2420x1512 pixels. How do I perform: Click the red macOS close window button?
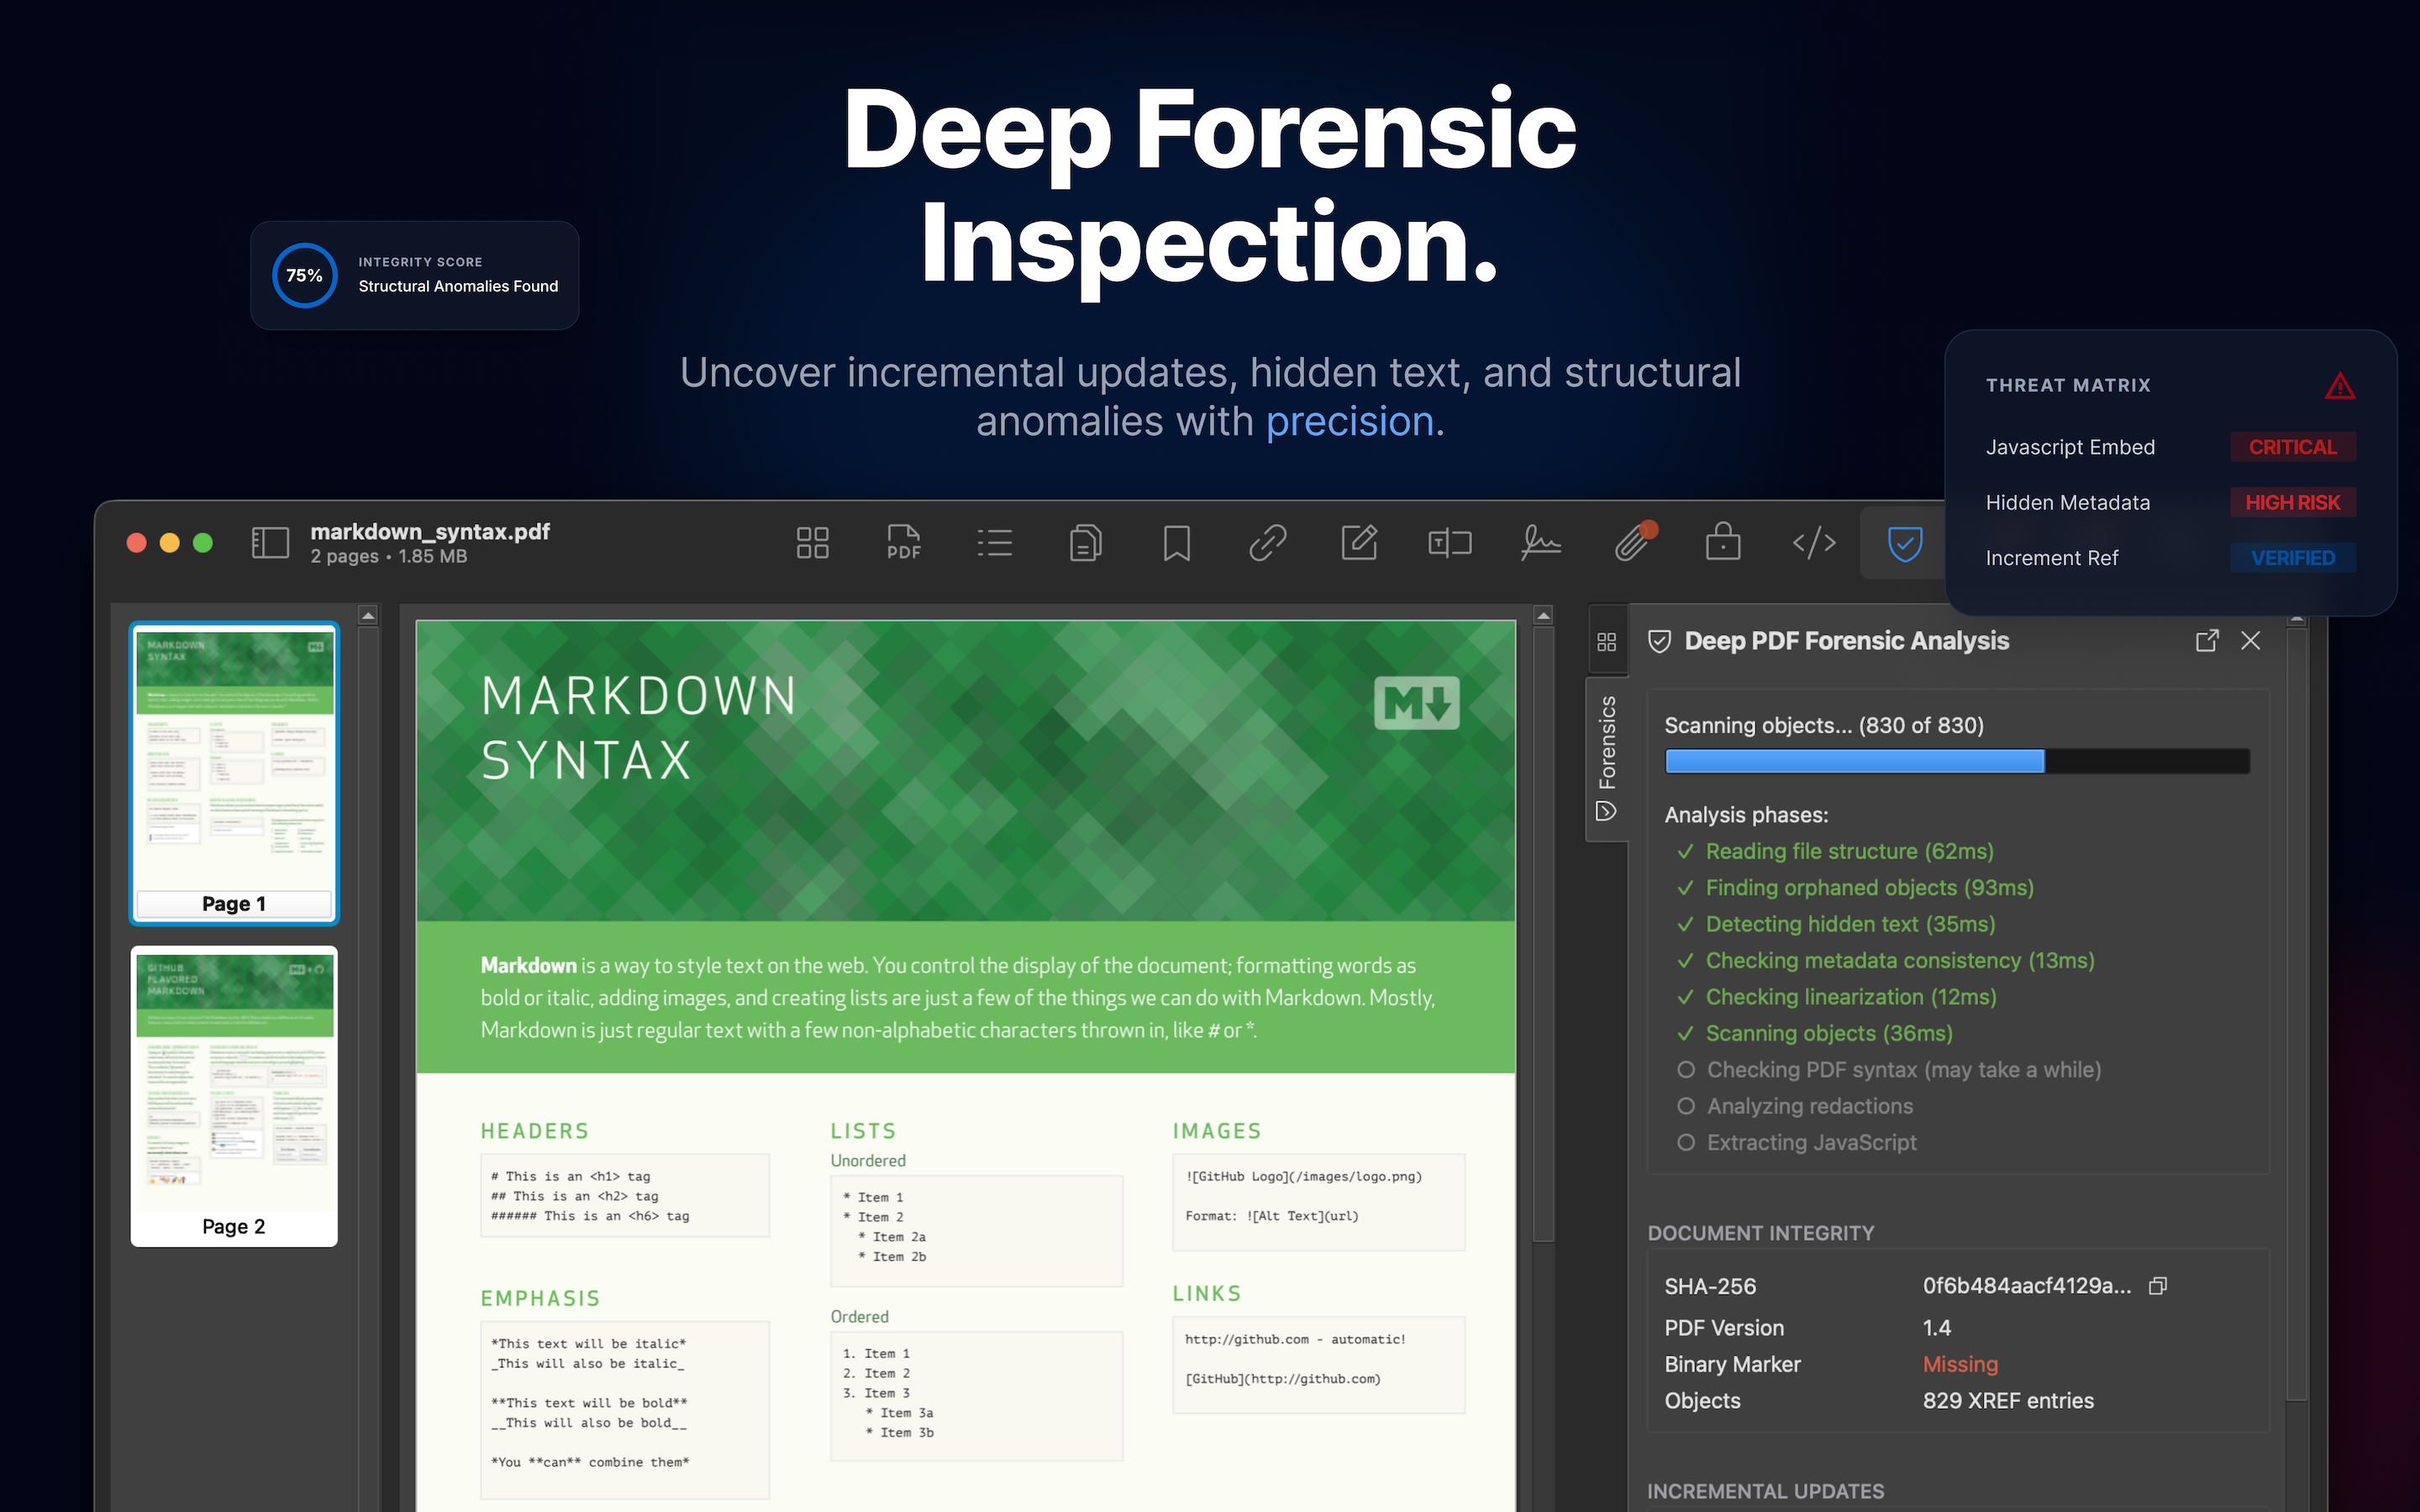tap(137, 542)
